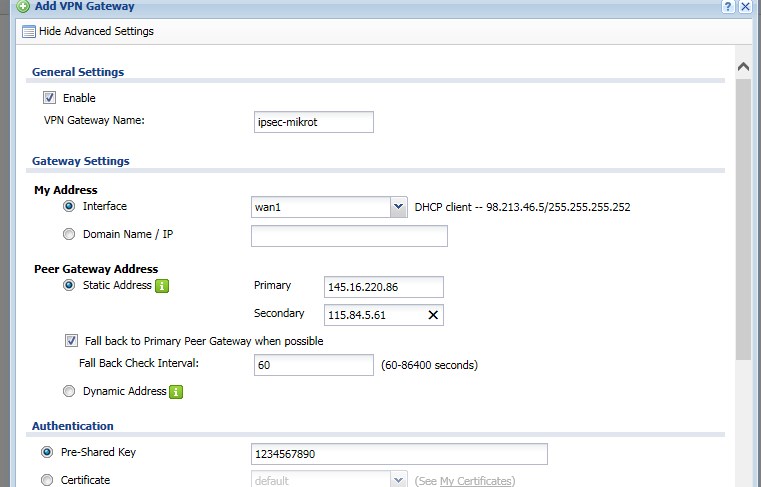Click the Domain Name / IP text field
761x487 pixels.
click(x=349, y=236)
